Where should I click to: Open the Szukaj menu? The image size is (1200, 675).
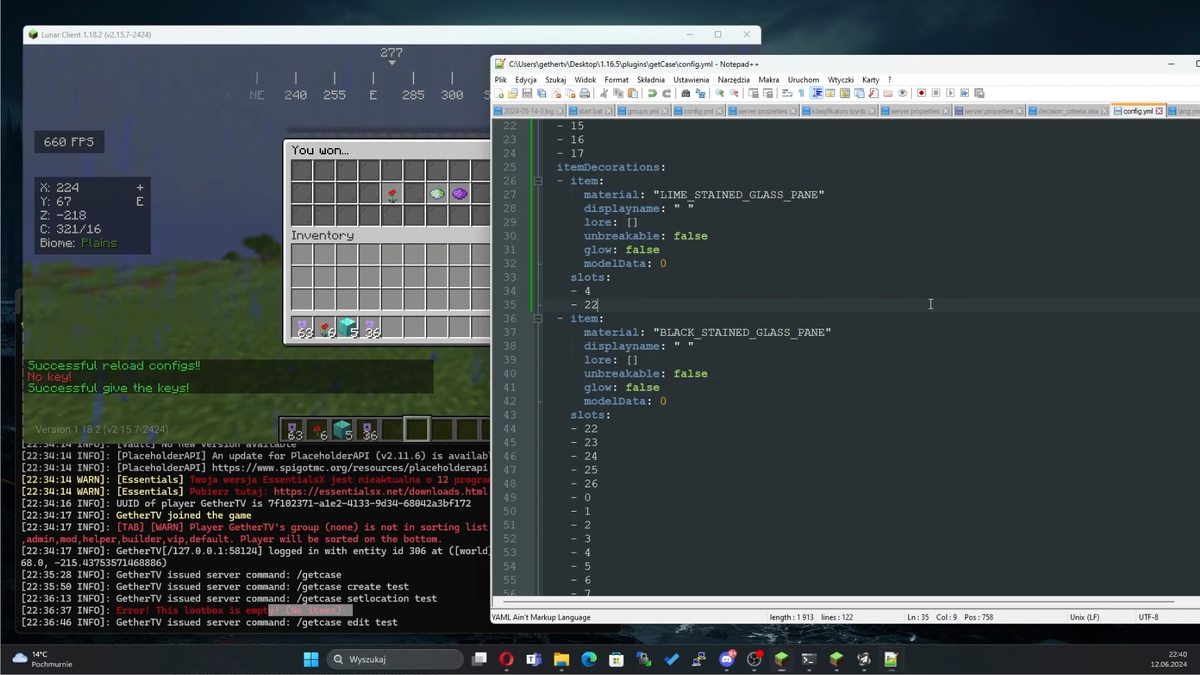(556, 80)
